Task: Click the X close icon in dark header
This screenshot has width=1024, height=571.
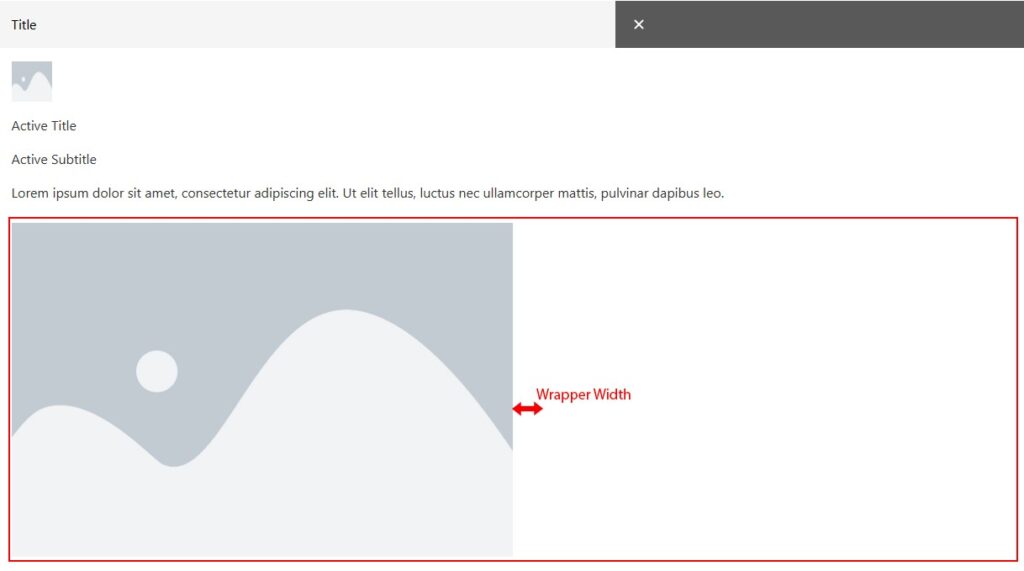Action: click(x=639, y=24)
